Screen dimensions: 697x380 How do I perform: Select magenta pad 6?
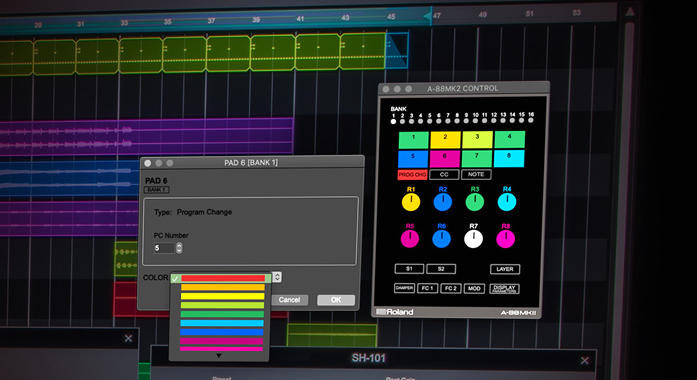tap(445, 159)
